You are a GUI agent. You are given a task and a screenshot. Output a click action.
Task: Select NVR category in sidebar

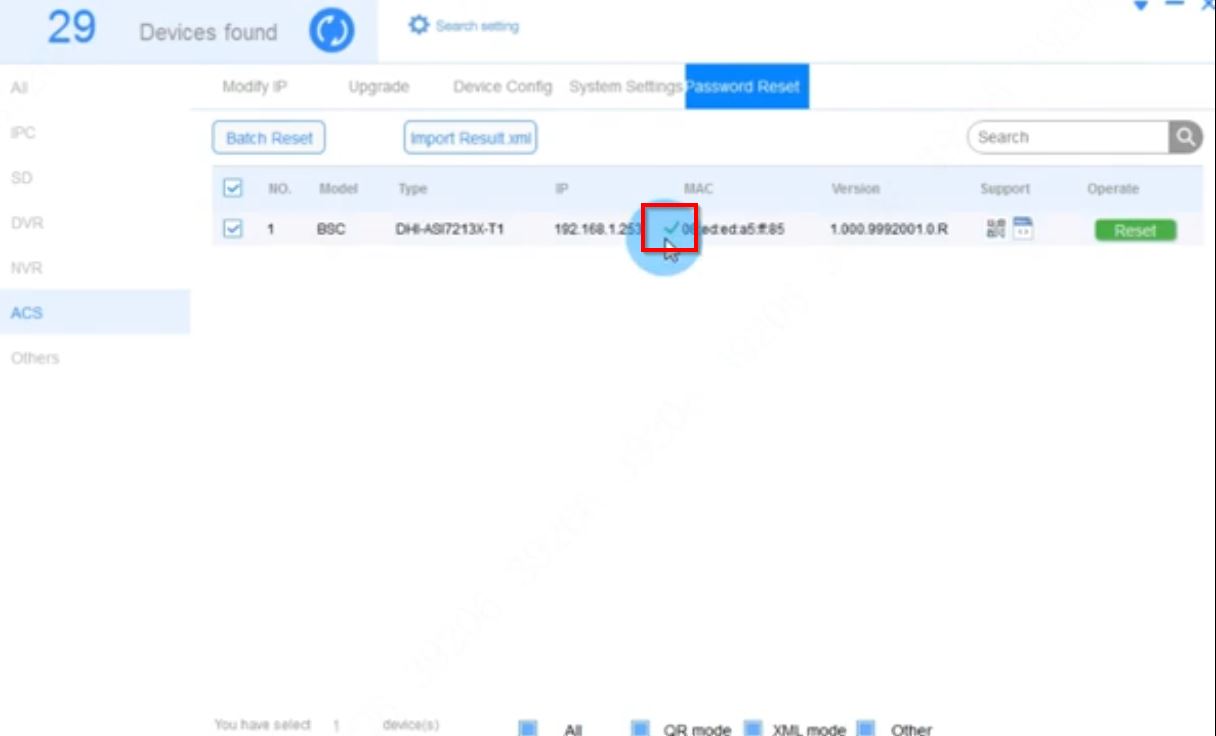(x=26, y=268)
